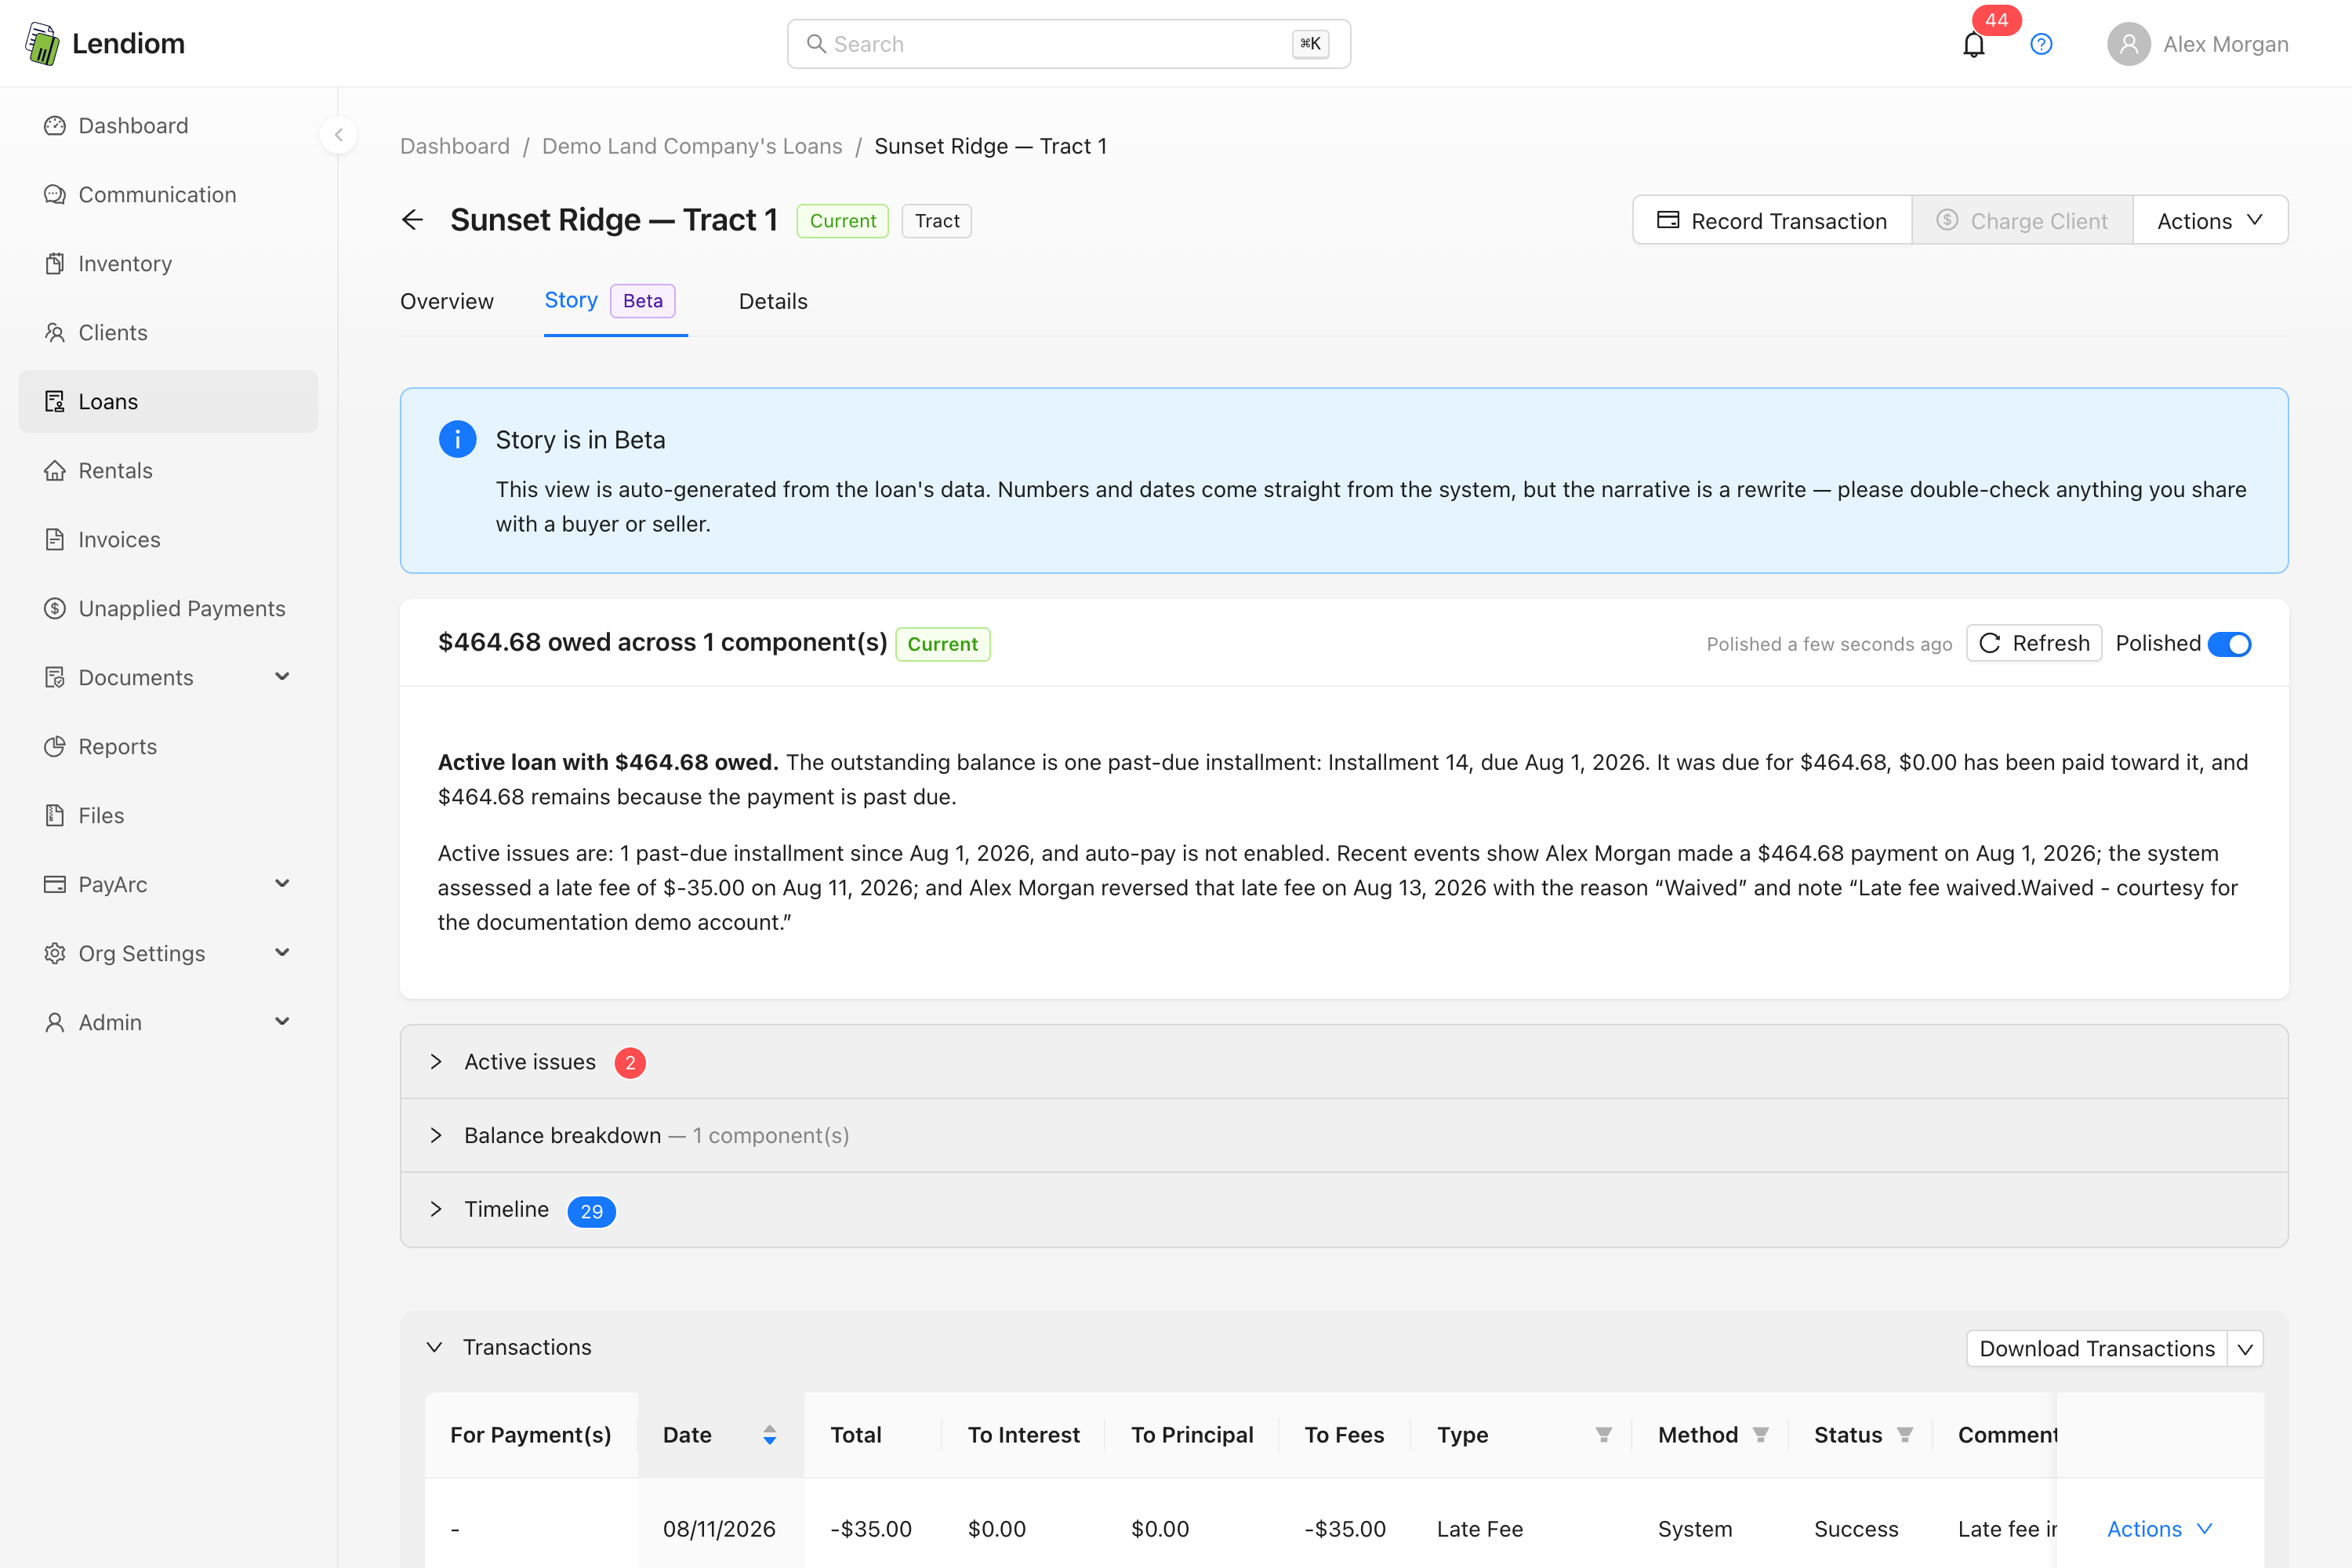Expand the Documents sidebar submenu

tap(283, 678)
